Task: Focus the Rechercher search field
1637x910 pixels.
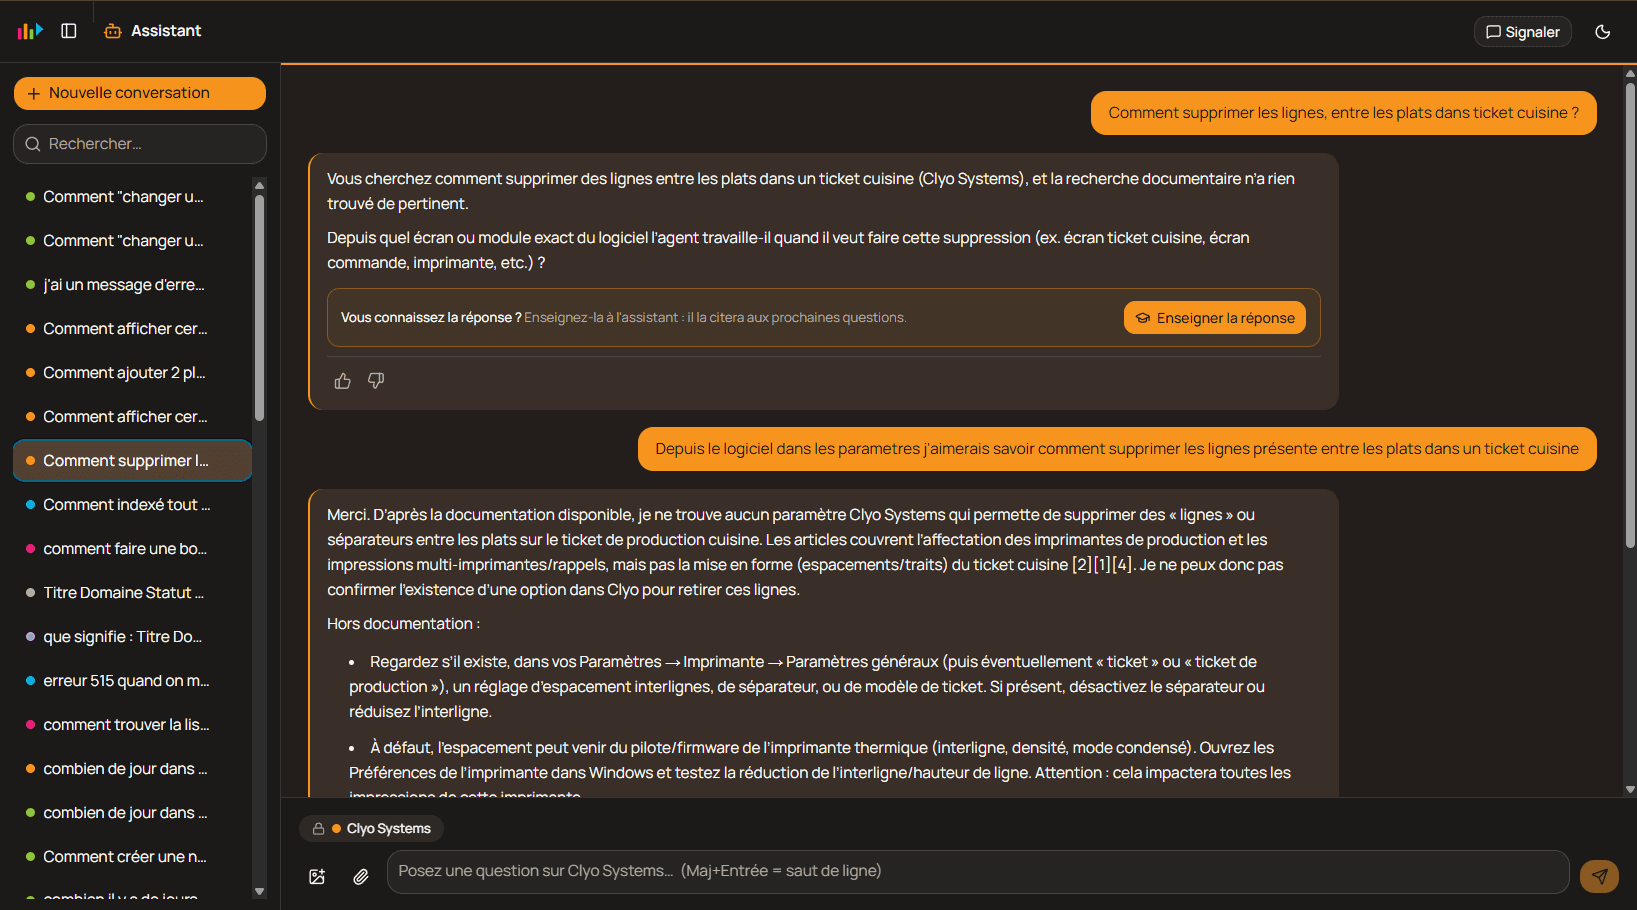Action: click(x=140, y=144)
